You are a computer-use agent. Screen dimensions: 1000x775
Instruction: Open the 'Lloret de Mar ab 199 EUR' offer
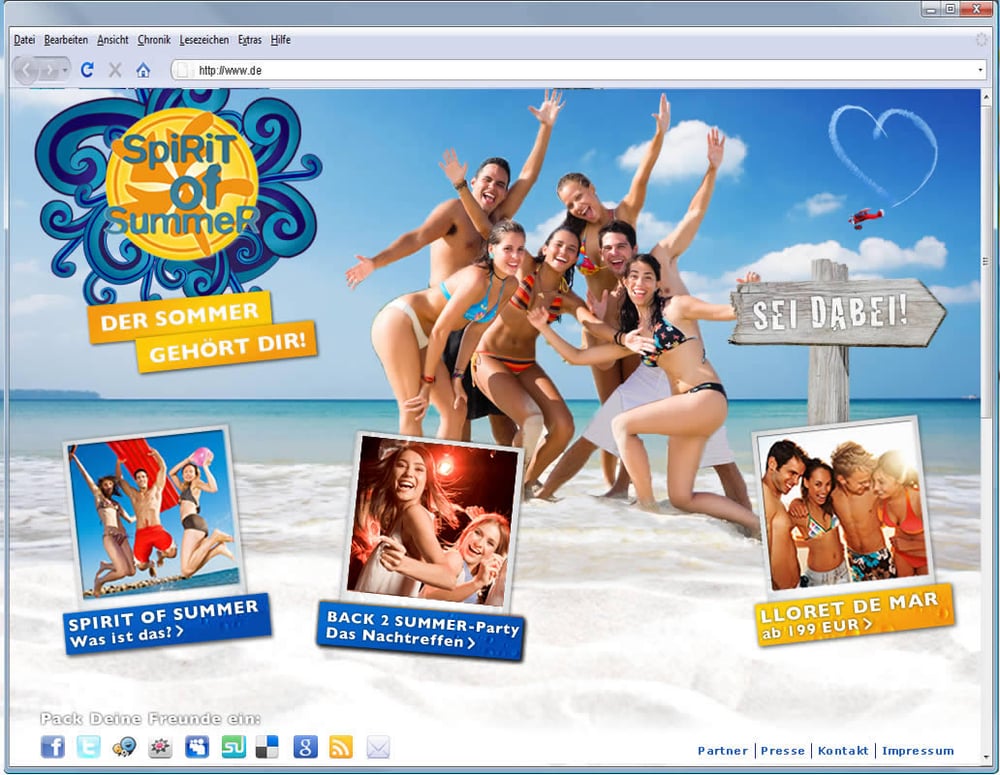855,614
